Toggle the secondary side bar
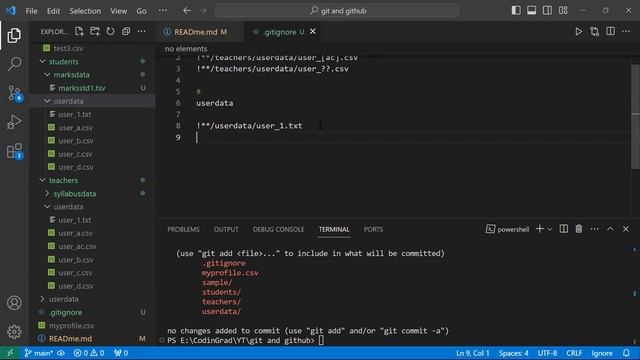 [547, 11]
